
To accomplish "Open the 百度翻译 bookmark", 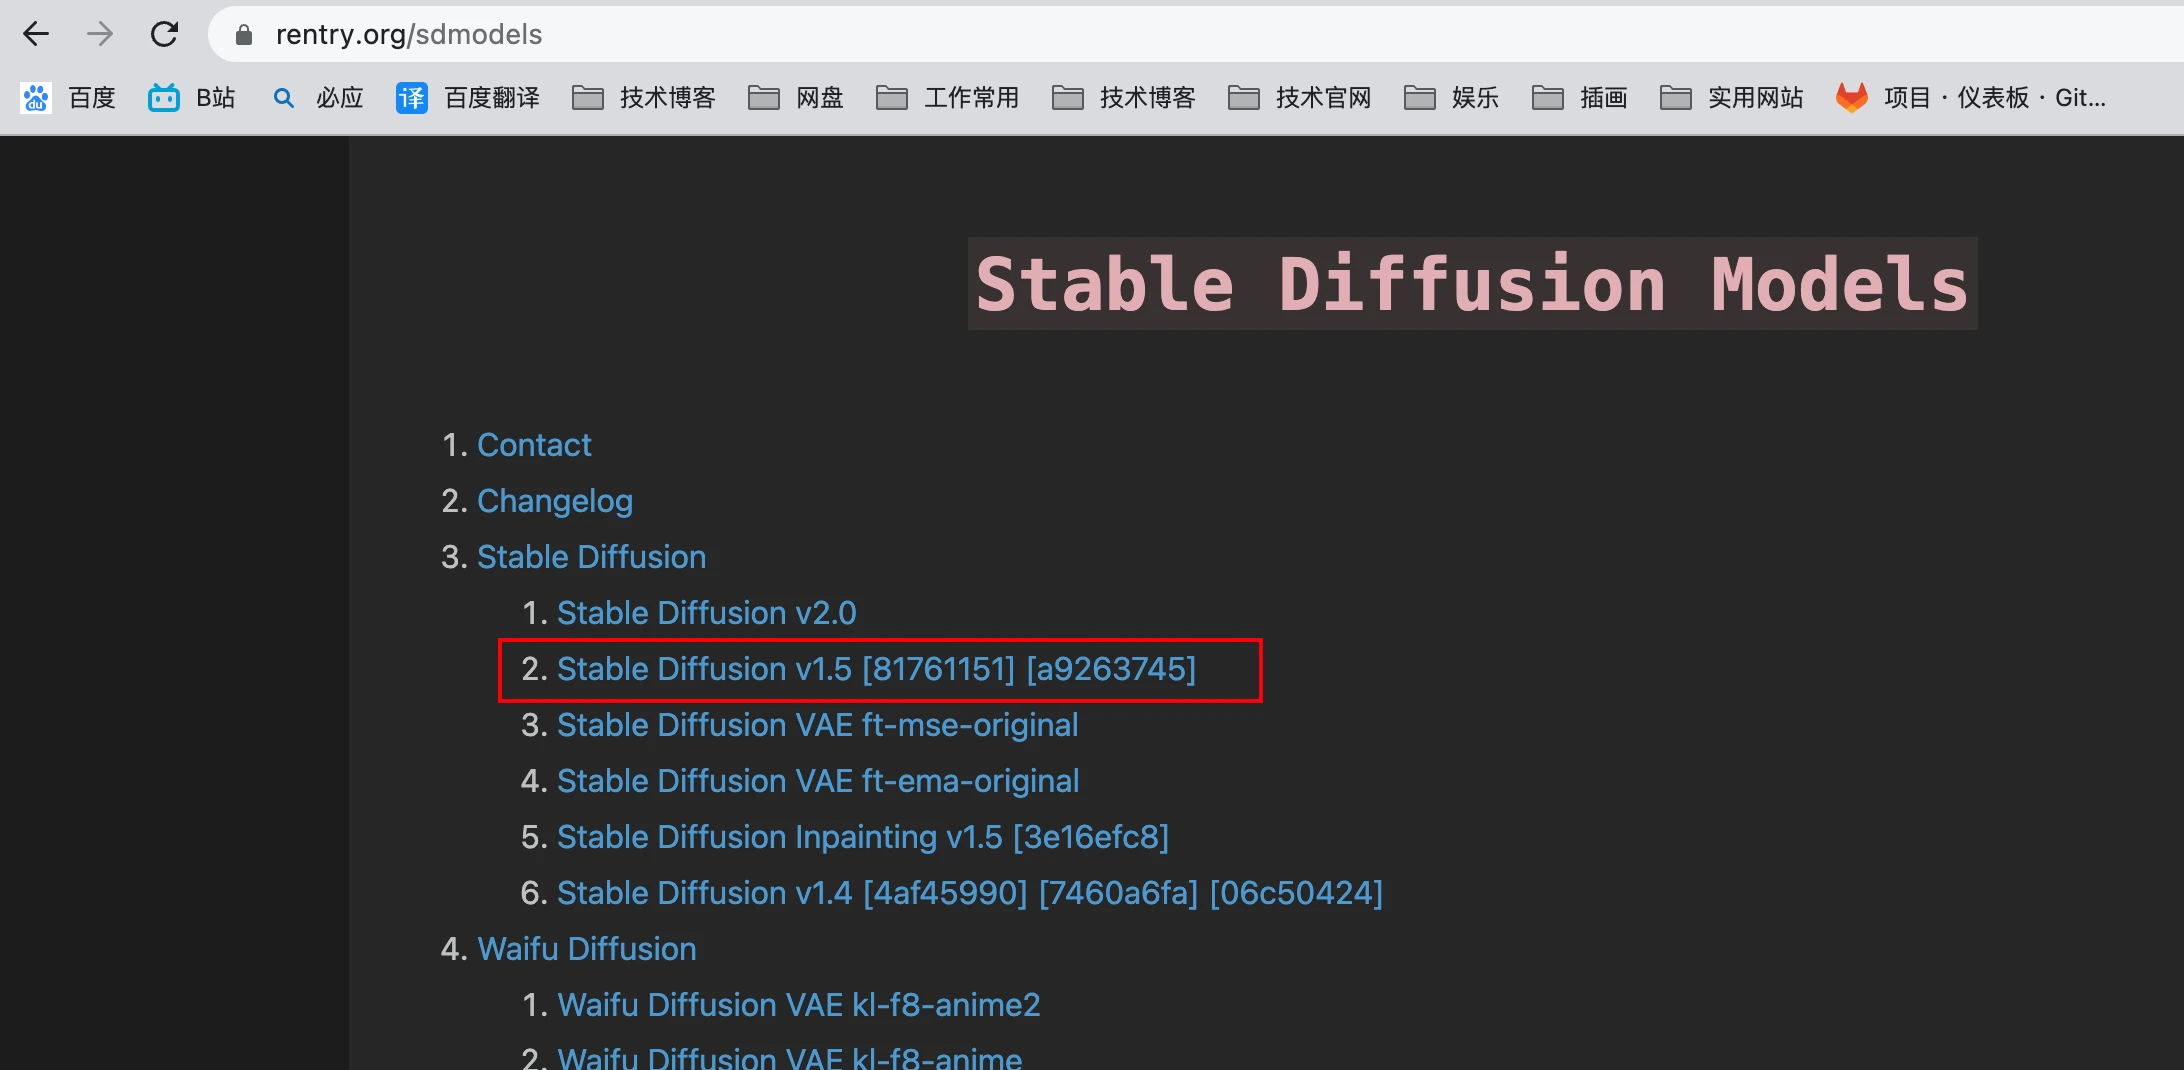I will point(468,98).
